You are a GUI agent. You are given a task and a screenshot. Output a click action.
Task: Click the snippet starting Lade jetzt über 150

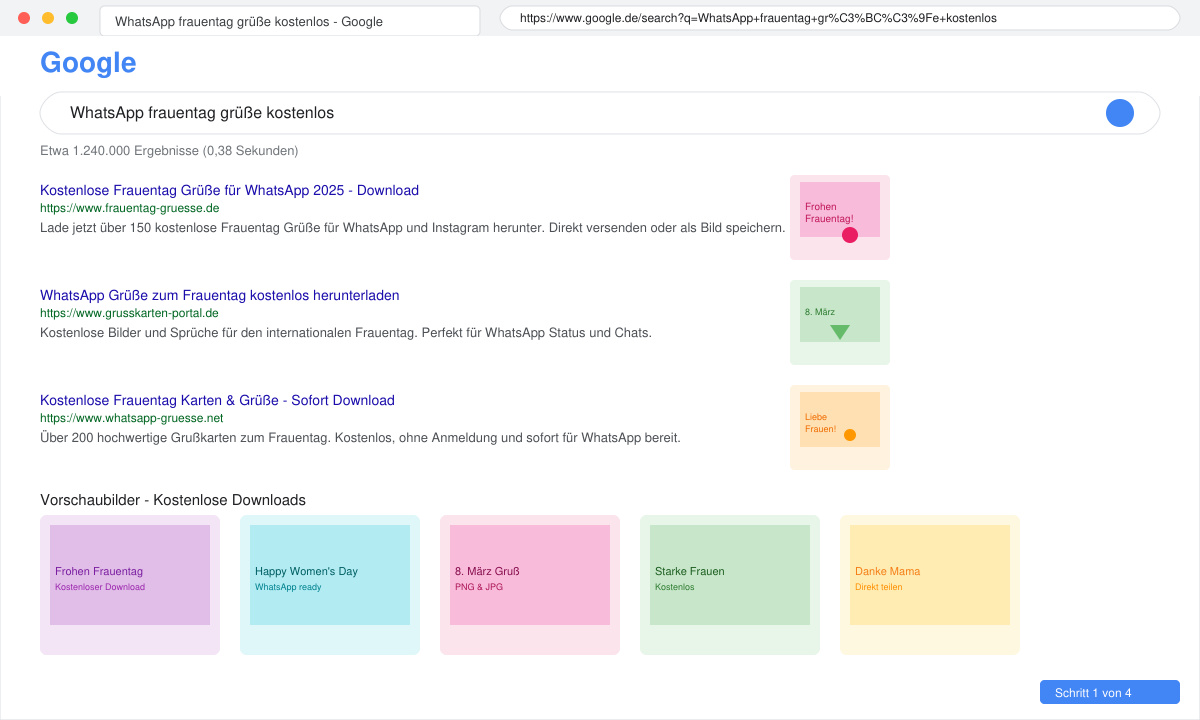click(x=412, y=228)
